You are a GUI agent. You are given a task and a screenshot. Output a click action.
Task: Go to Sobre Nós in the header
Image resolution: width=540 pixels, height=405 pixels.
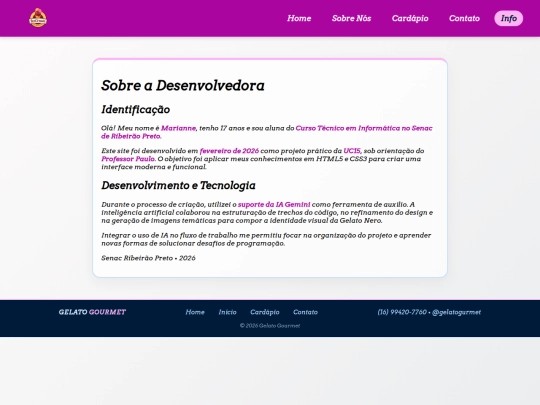(x=351, y=18)
